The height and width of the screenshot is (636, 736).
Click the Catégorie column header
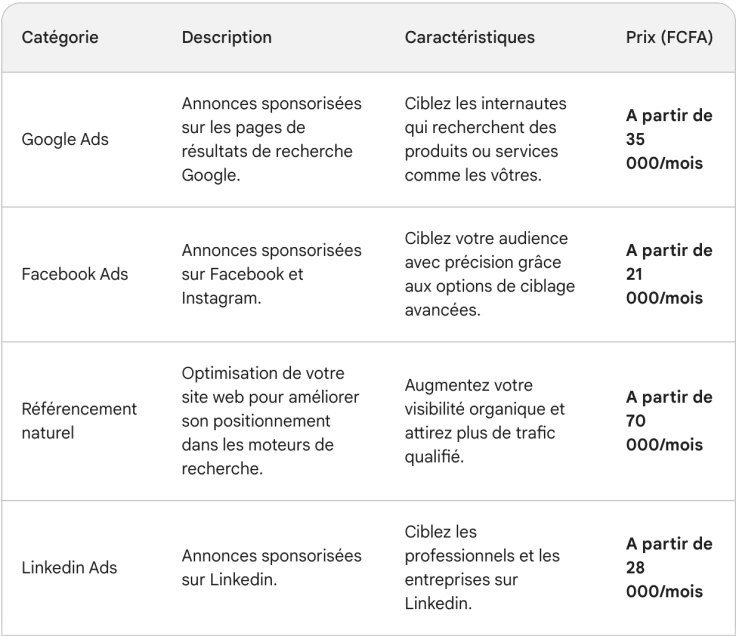coord(61,38)
